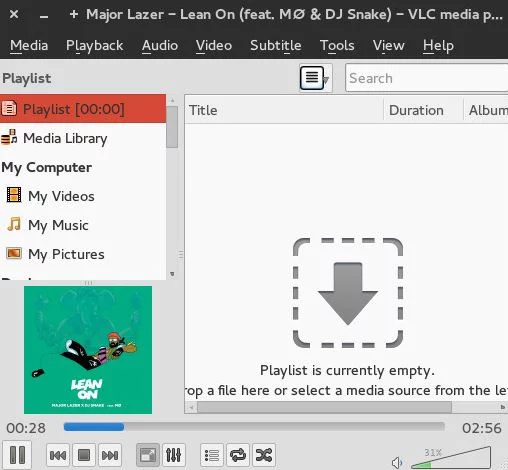Image resolution: width=508 pixels, height=470 pixels.
Task: Open the Subtitle menu
Action: (276, 45)
